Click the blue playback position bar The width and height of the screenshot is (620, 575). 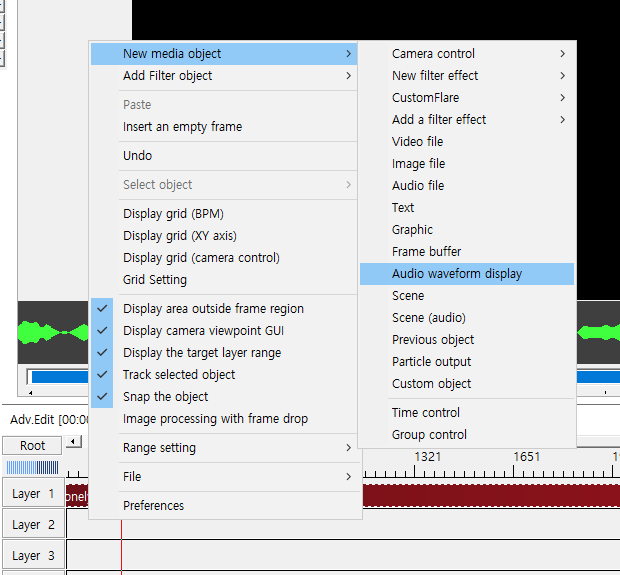pos(59,377)
